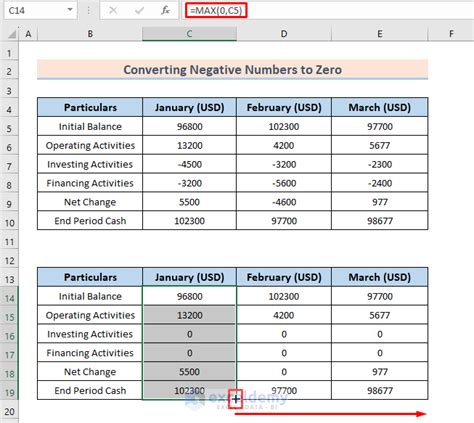Select column C header
Viewport: 474px width, 423px height.
(x=189, y=34)
